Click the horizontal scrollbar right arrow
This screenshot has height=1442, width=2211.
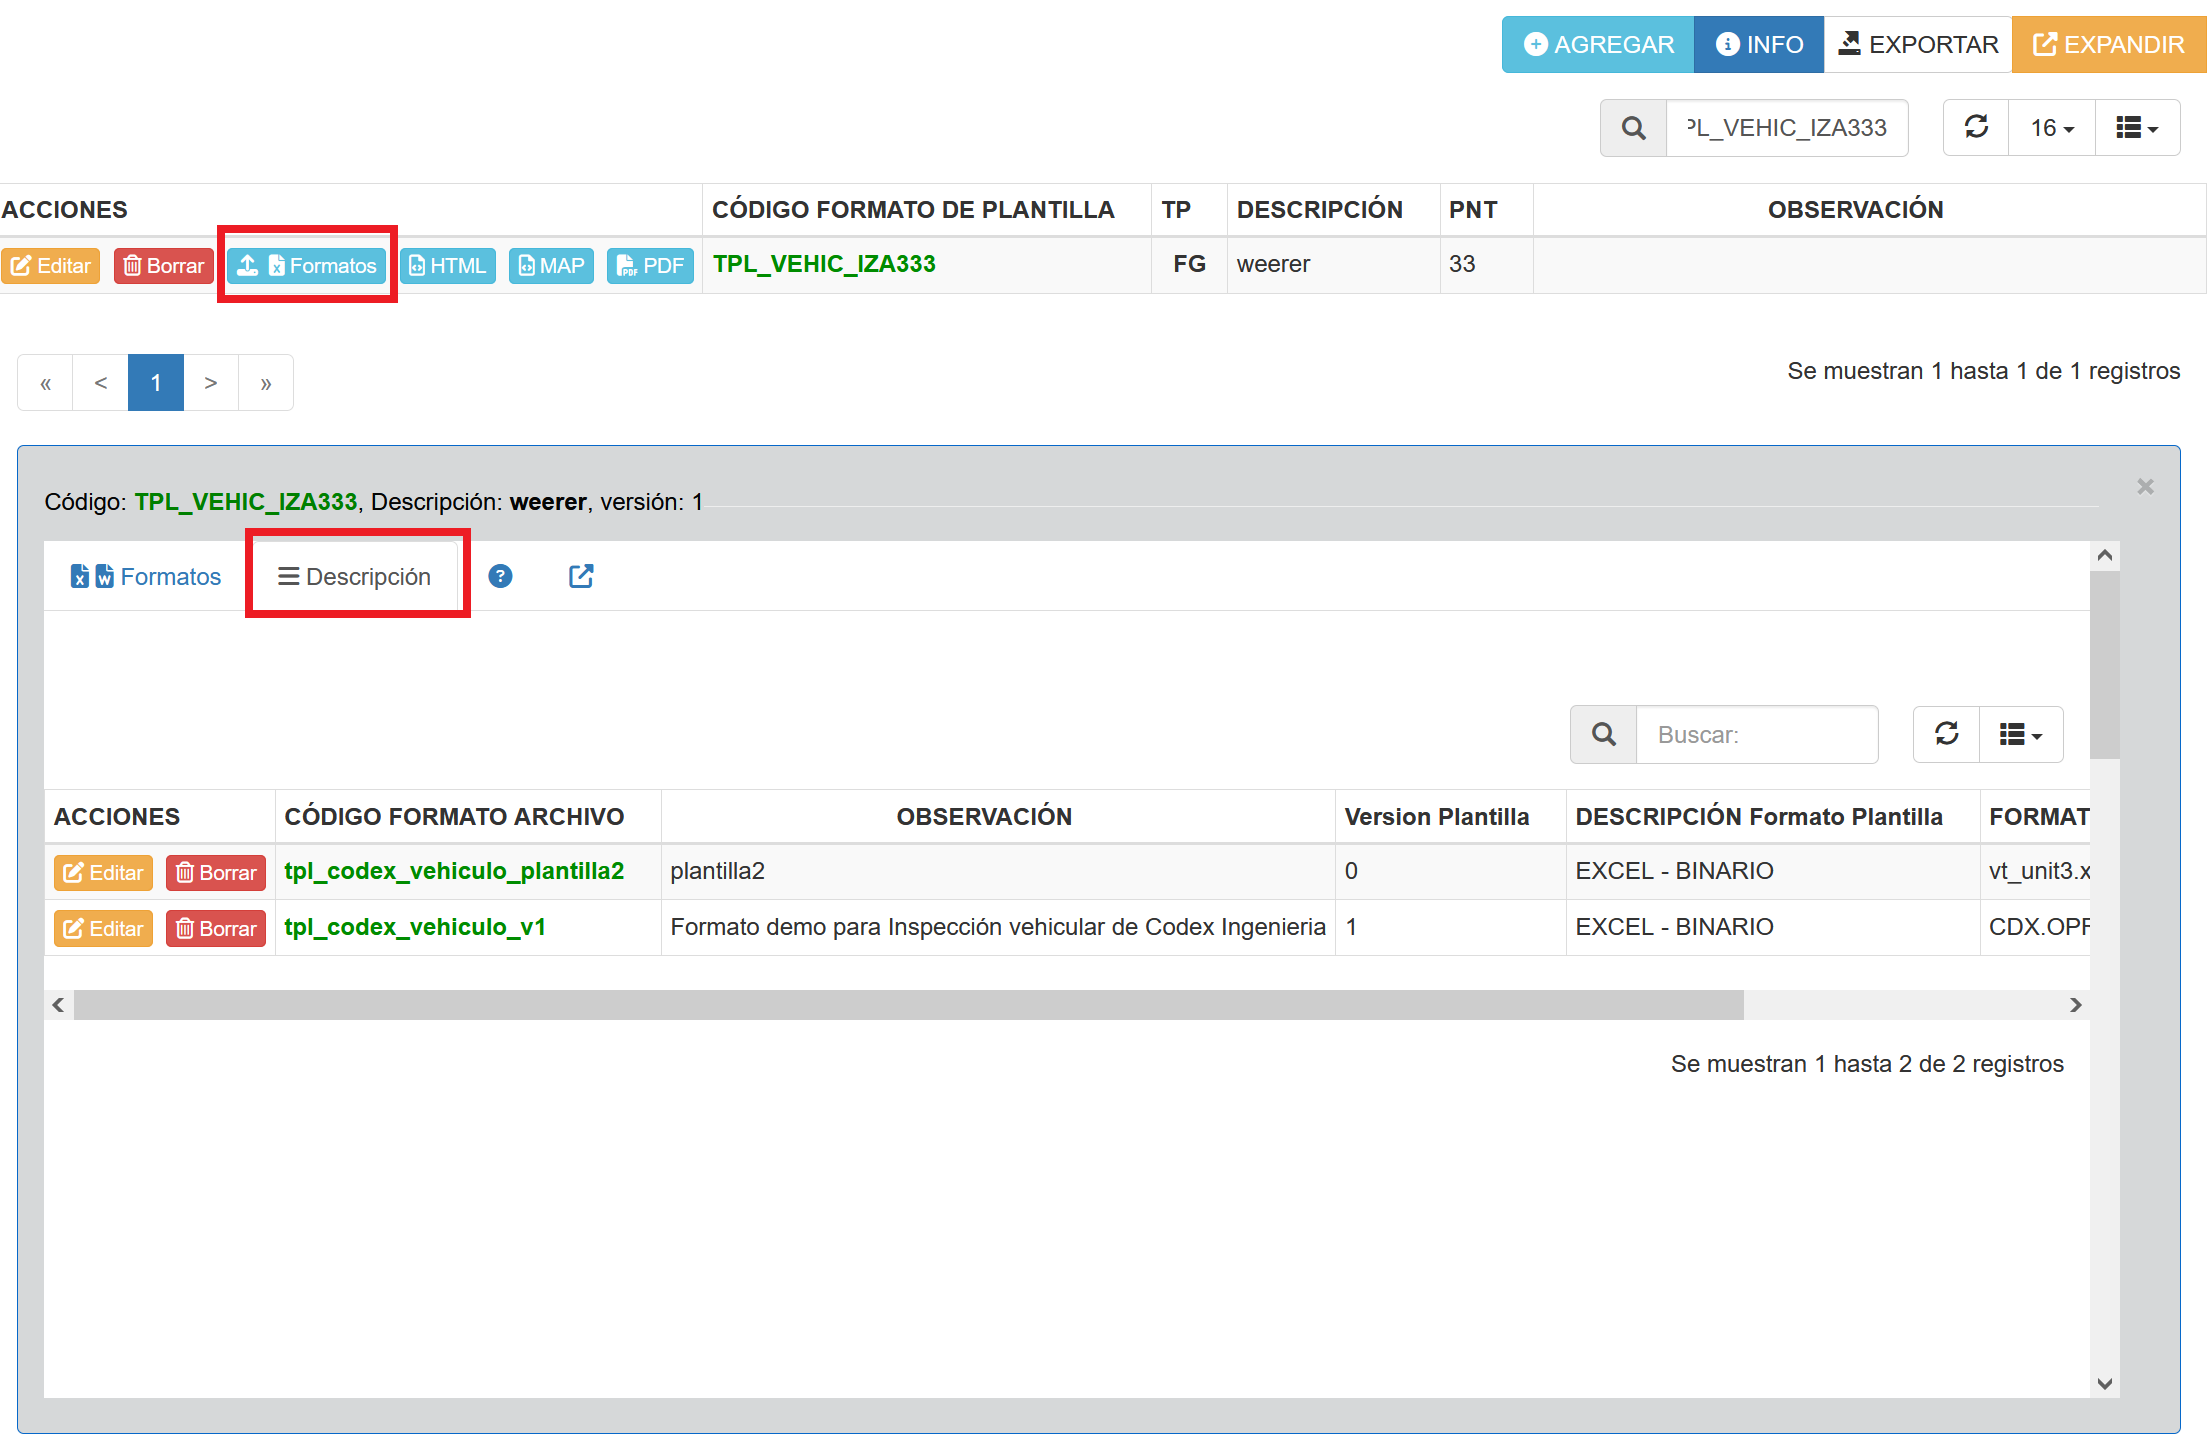pos(2075,1005)
